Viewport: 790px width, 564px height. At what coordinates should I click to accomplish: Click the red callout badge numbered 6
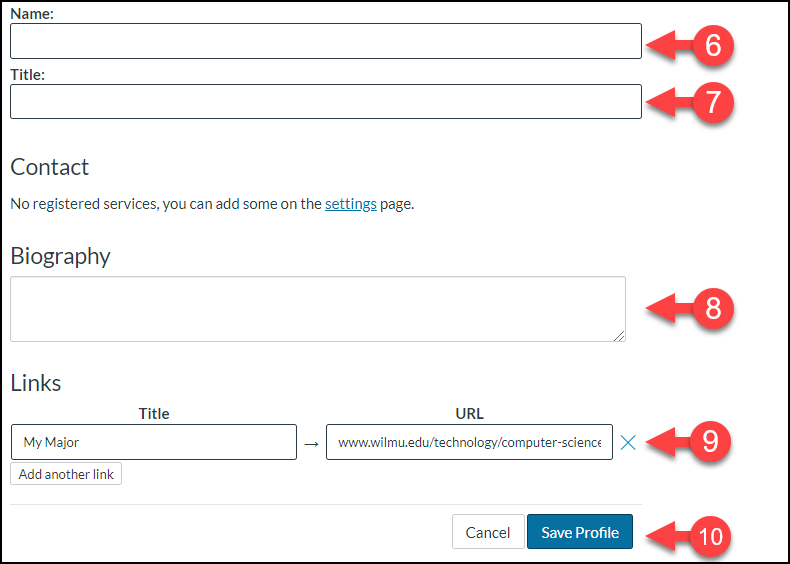[x=713, y=45]
